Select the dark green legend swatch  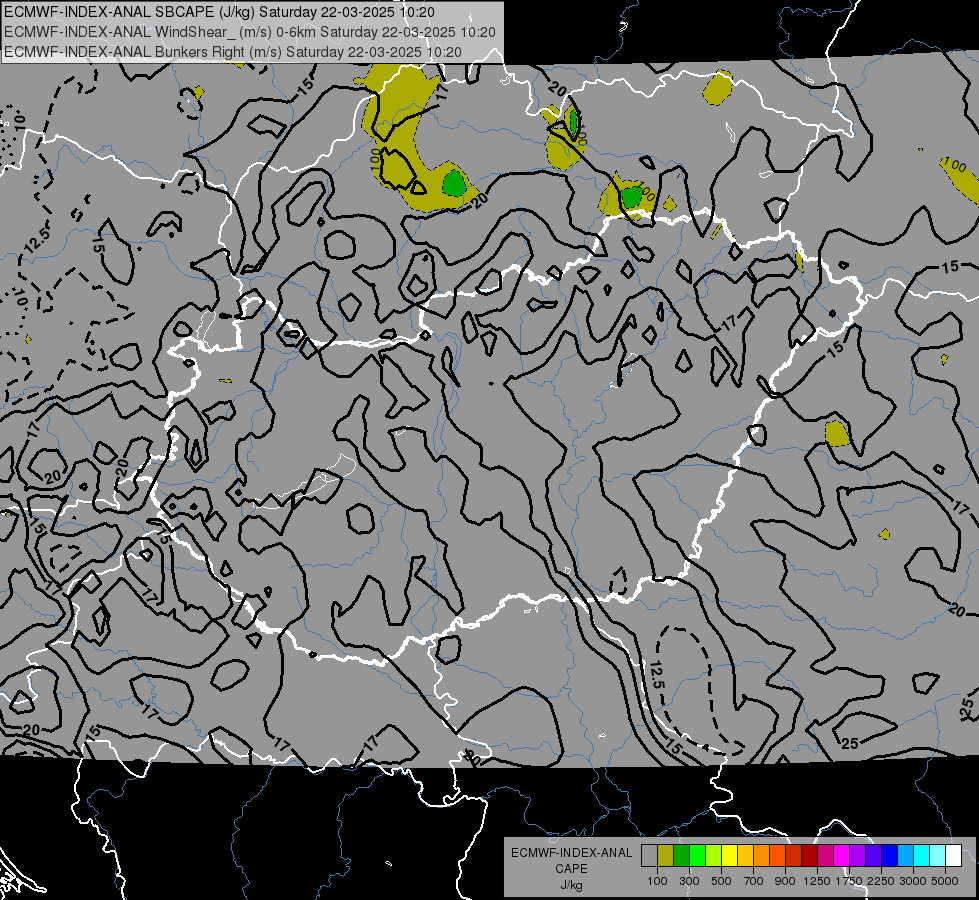point(681,856)
